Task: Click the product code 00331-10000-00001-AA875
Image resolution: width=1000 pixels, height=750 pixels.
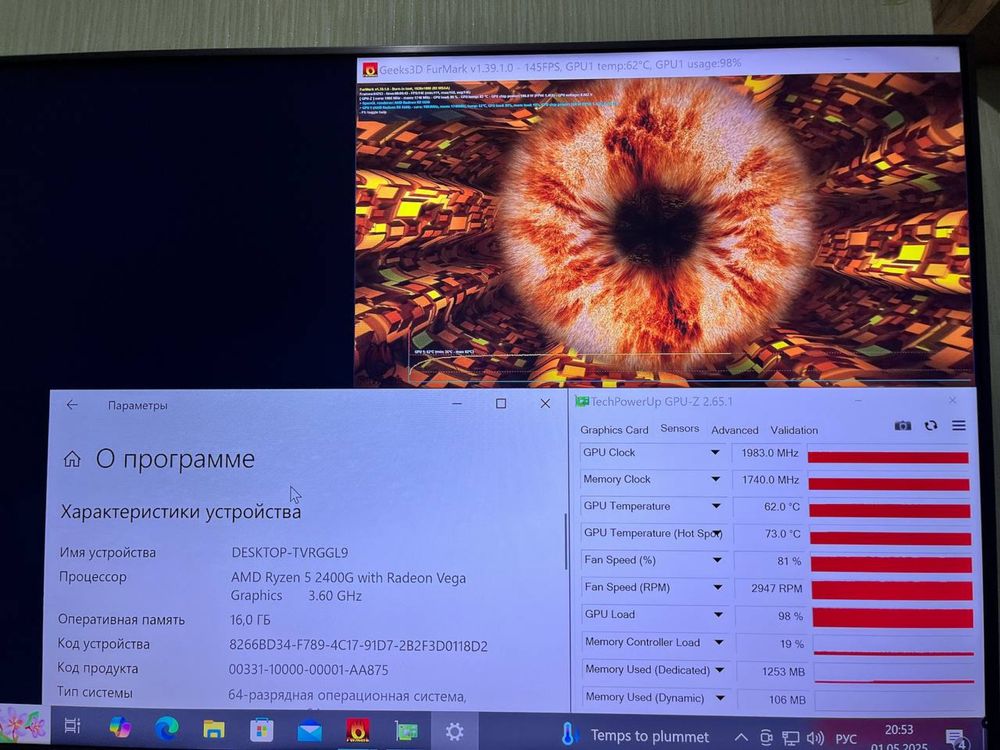Action: [x=308, y=670]
